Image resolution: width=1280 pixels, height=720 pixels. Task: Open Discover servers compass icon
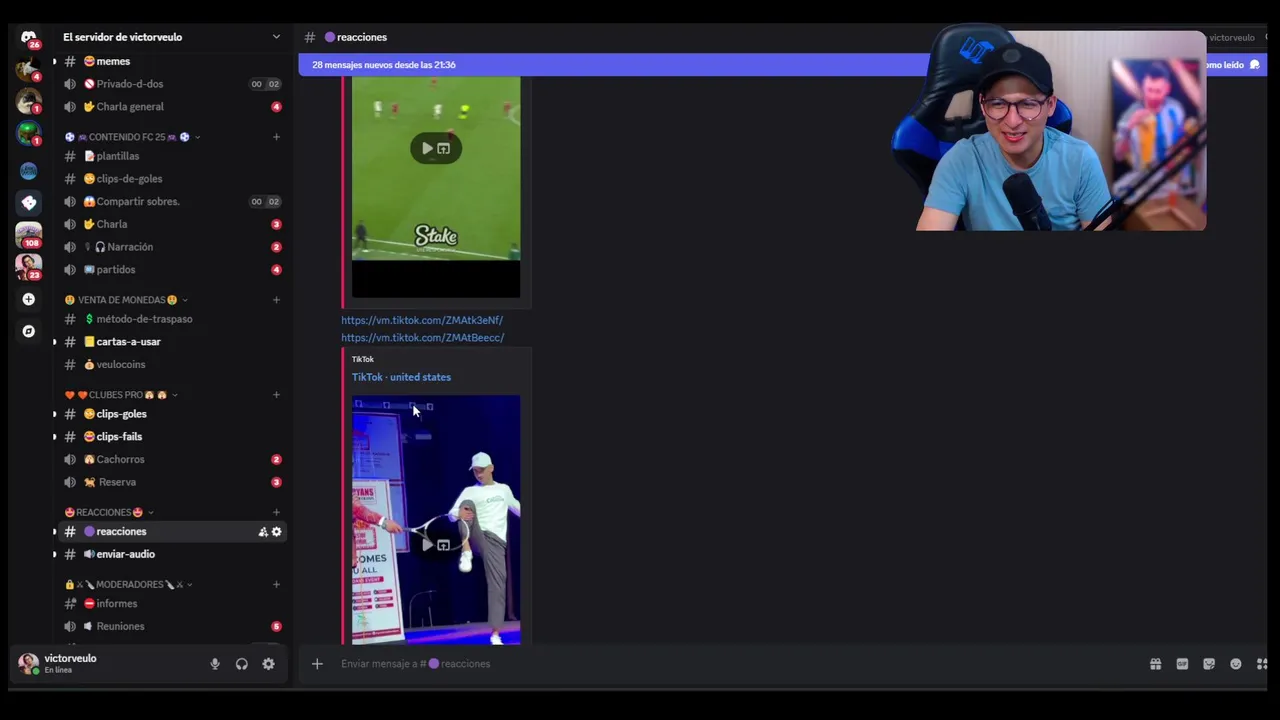28,331
